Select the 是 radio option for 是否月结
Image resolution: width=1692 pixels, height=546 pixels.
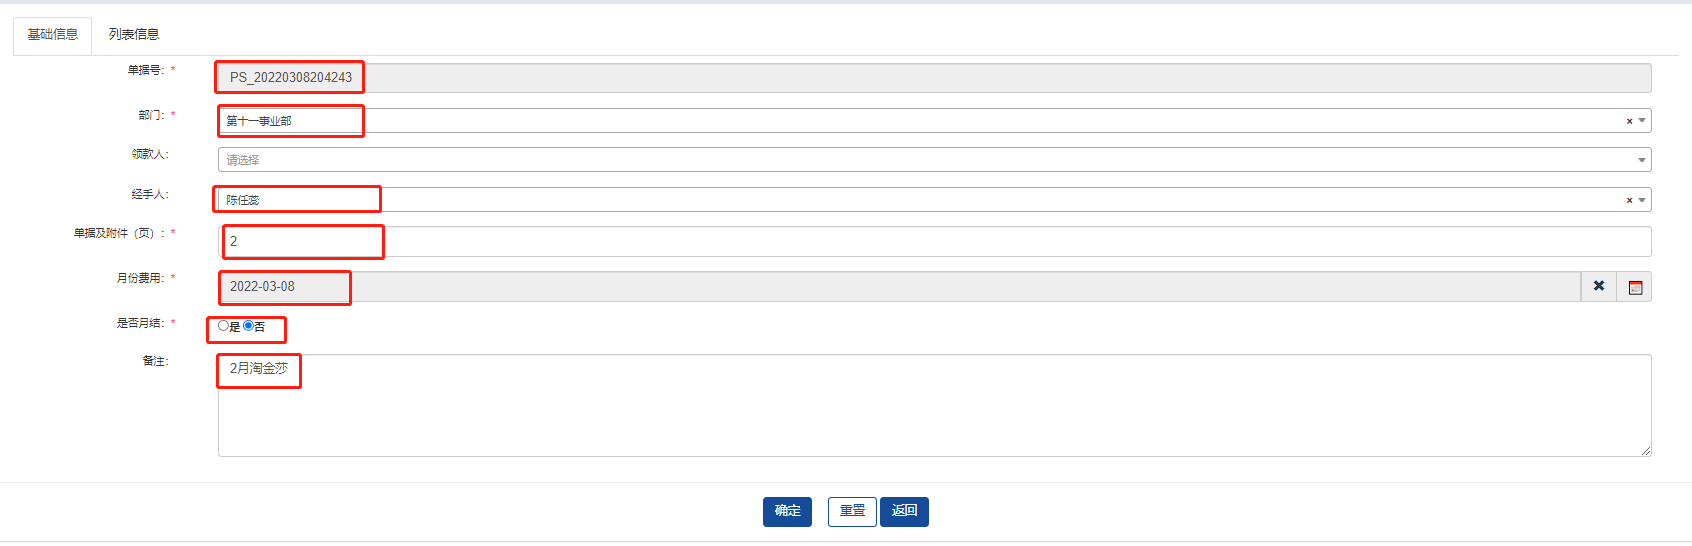223,326
